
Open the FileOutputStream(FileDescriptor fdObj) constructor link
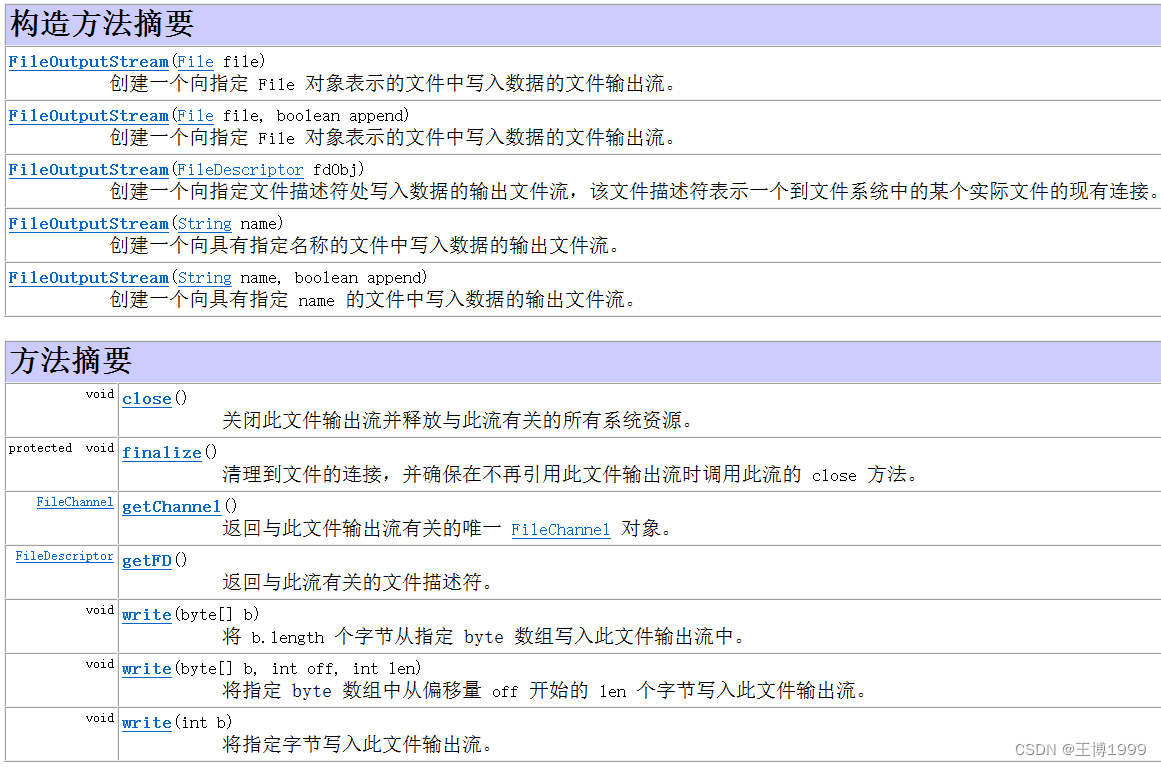coord(88,170)
